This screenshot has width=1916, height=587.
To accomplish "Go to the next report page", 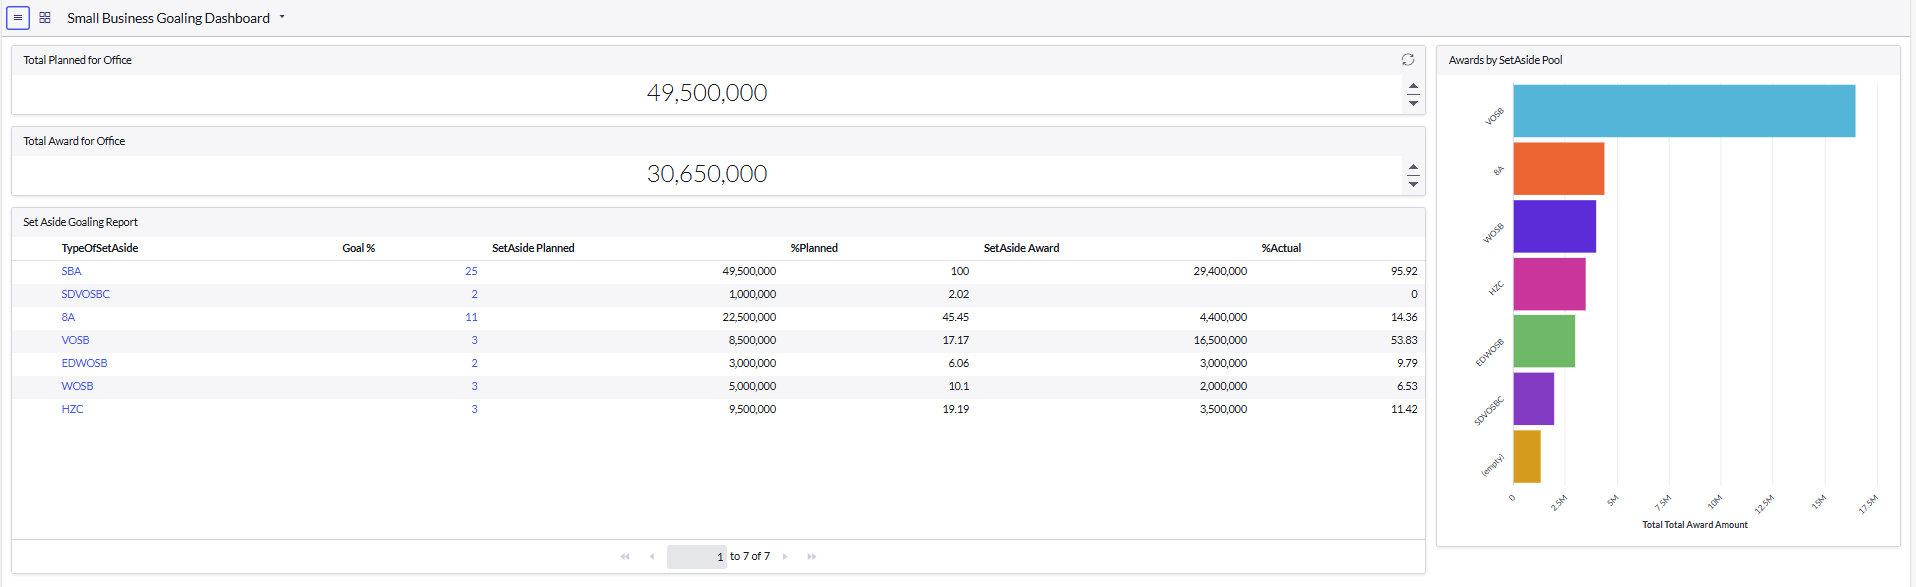I will point(785,557).
